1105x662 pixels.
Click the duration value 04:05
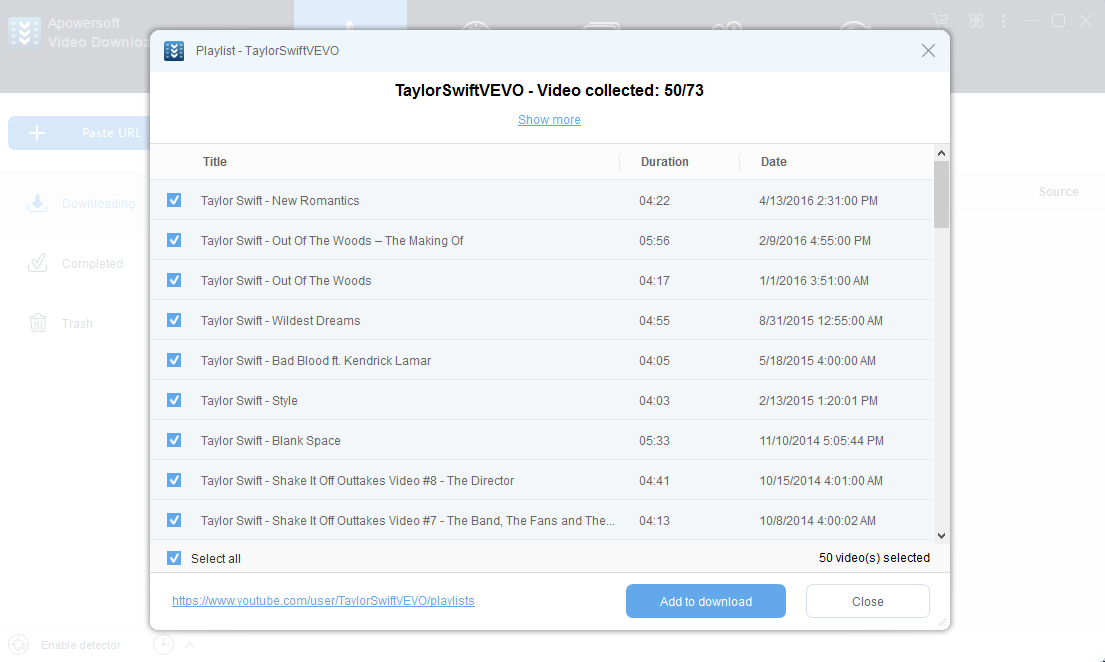pyautogui.click(x=655, y=361)
